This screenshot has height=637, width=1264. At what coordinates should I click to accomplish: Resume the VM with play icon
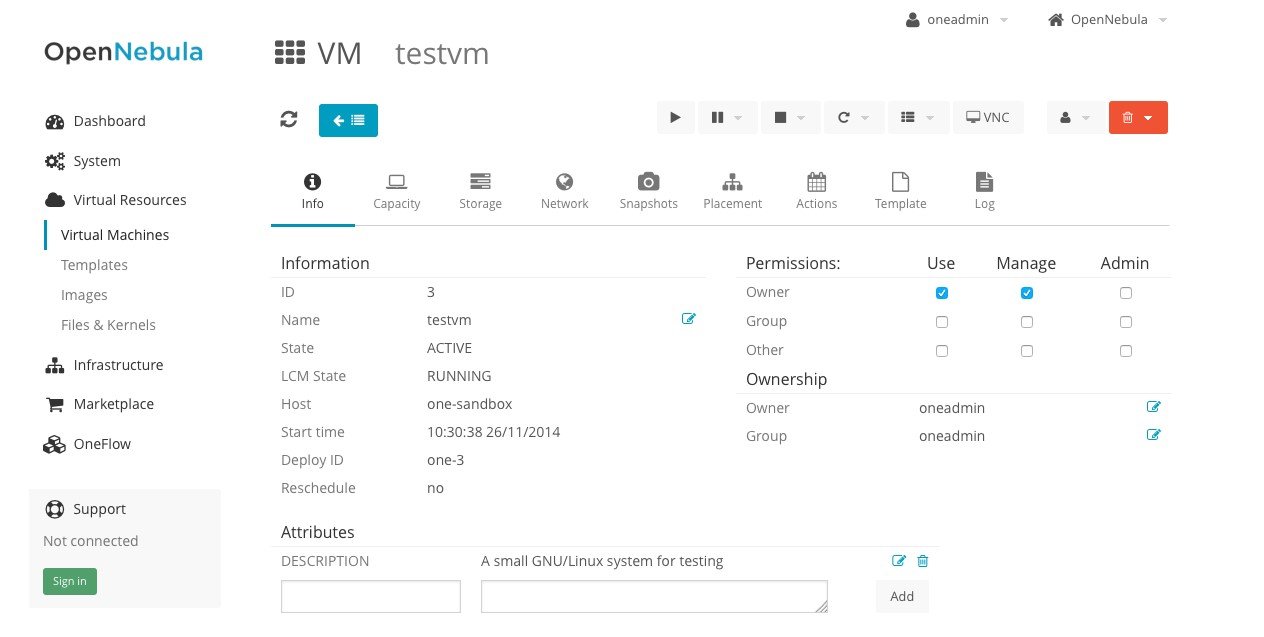click(x=676, y=117)
